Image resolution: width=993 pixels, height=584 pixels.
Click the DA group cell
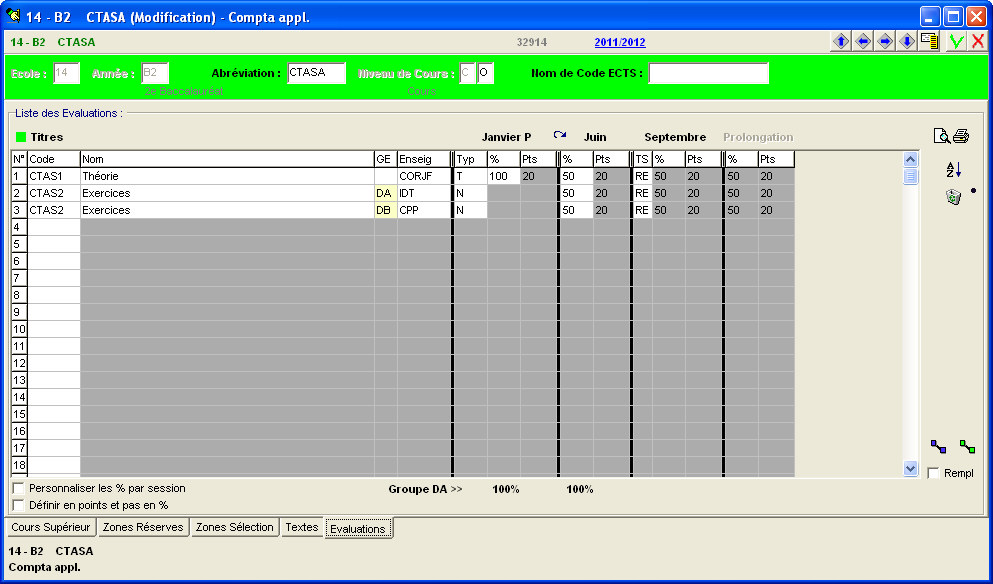[386, 193]
